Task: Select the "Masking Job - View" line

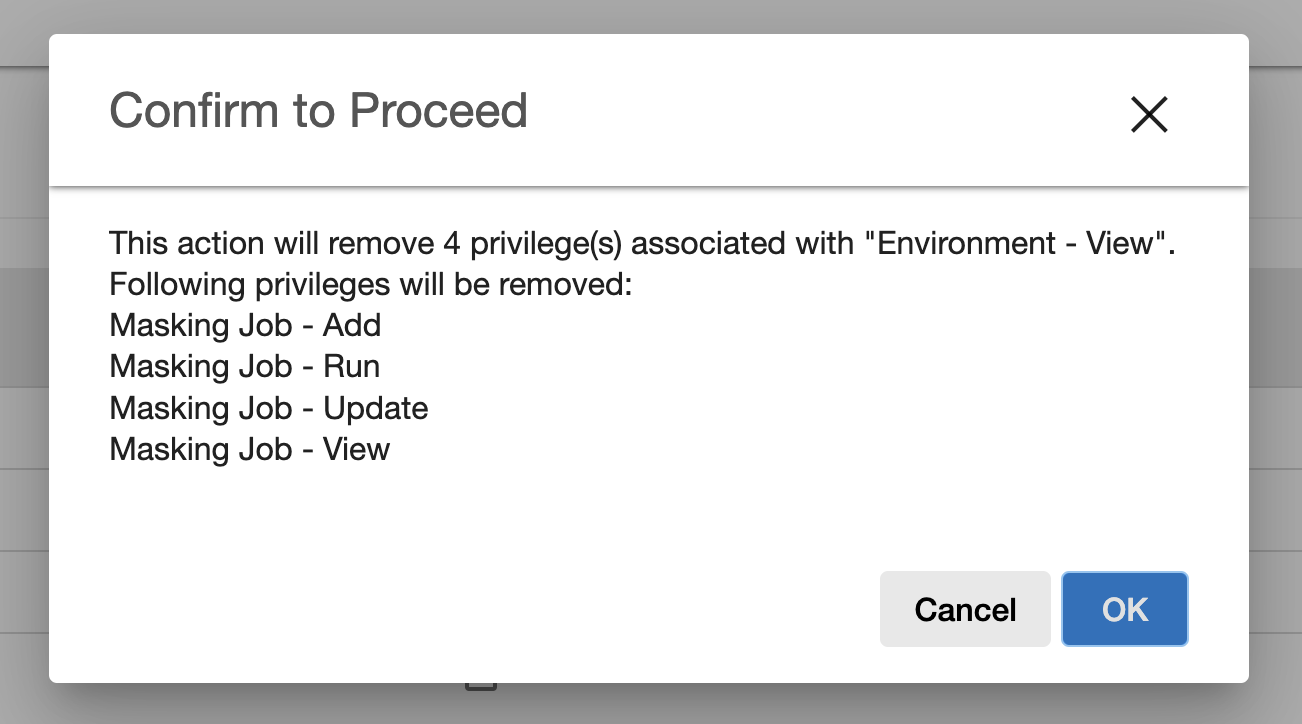Action: (250, 449)
